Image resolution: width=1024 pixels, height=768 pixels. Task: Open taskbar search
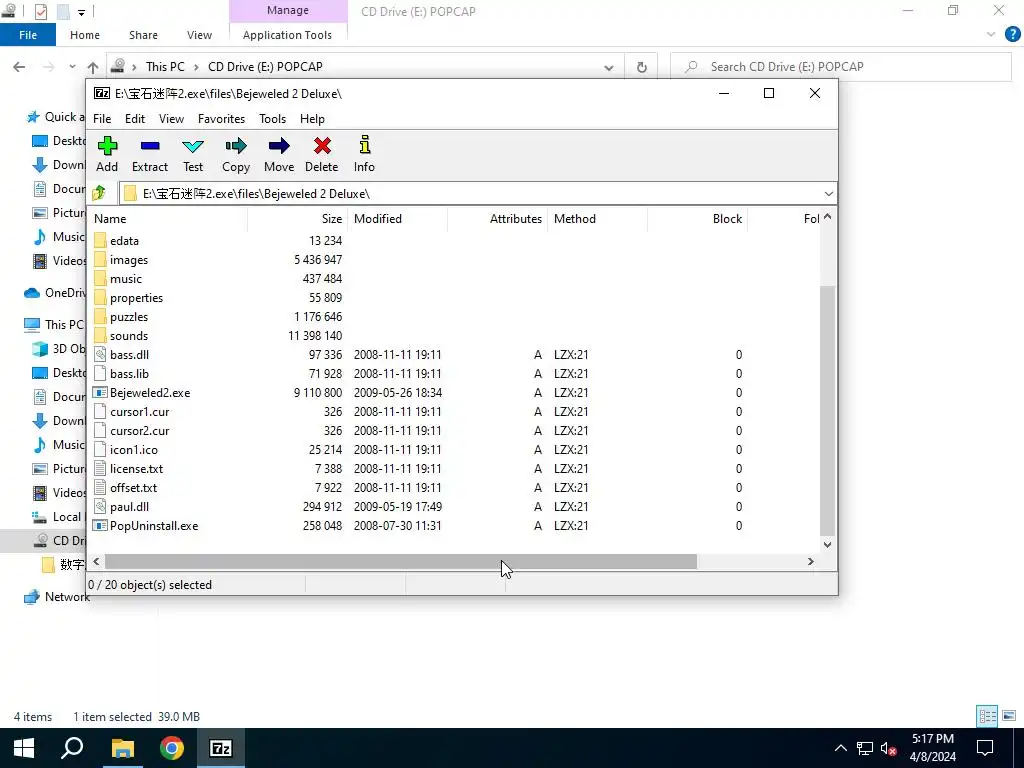click(72, 748)
